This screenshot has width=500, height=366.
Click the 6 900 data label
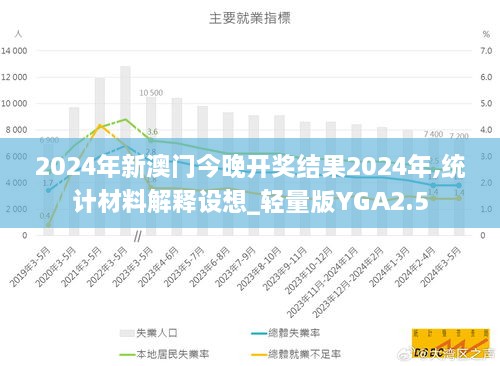49,140
